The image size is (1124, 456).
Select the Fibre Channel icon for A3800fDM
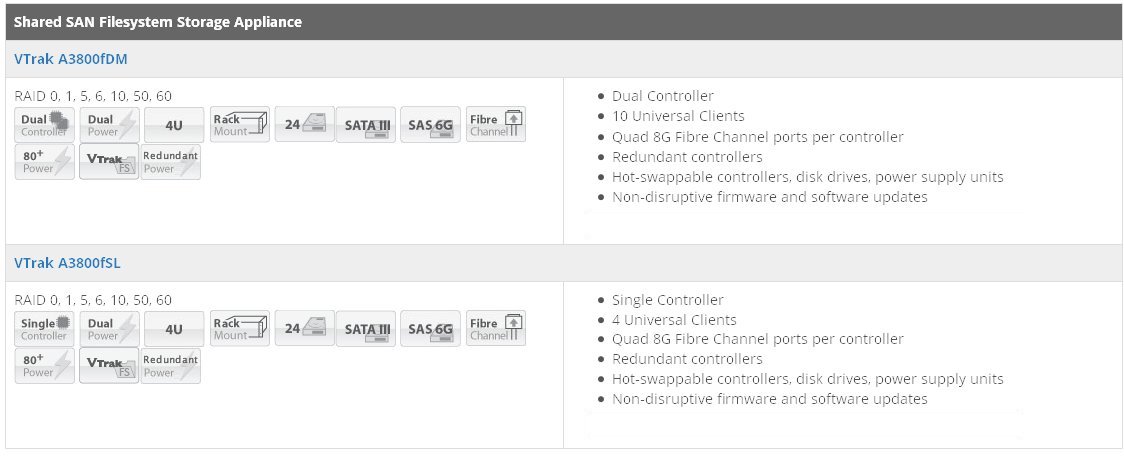pyautogui.click(x=496, y=125)
